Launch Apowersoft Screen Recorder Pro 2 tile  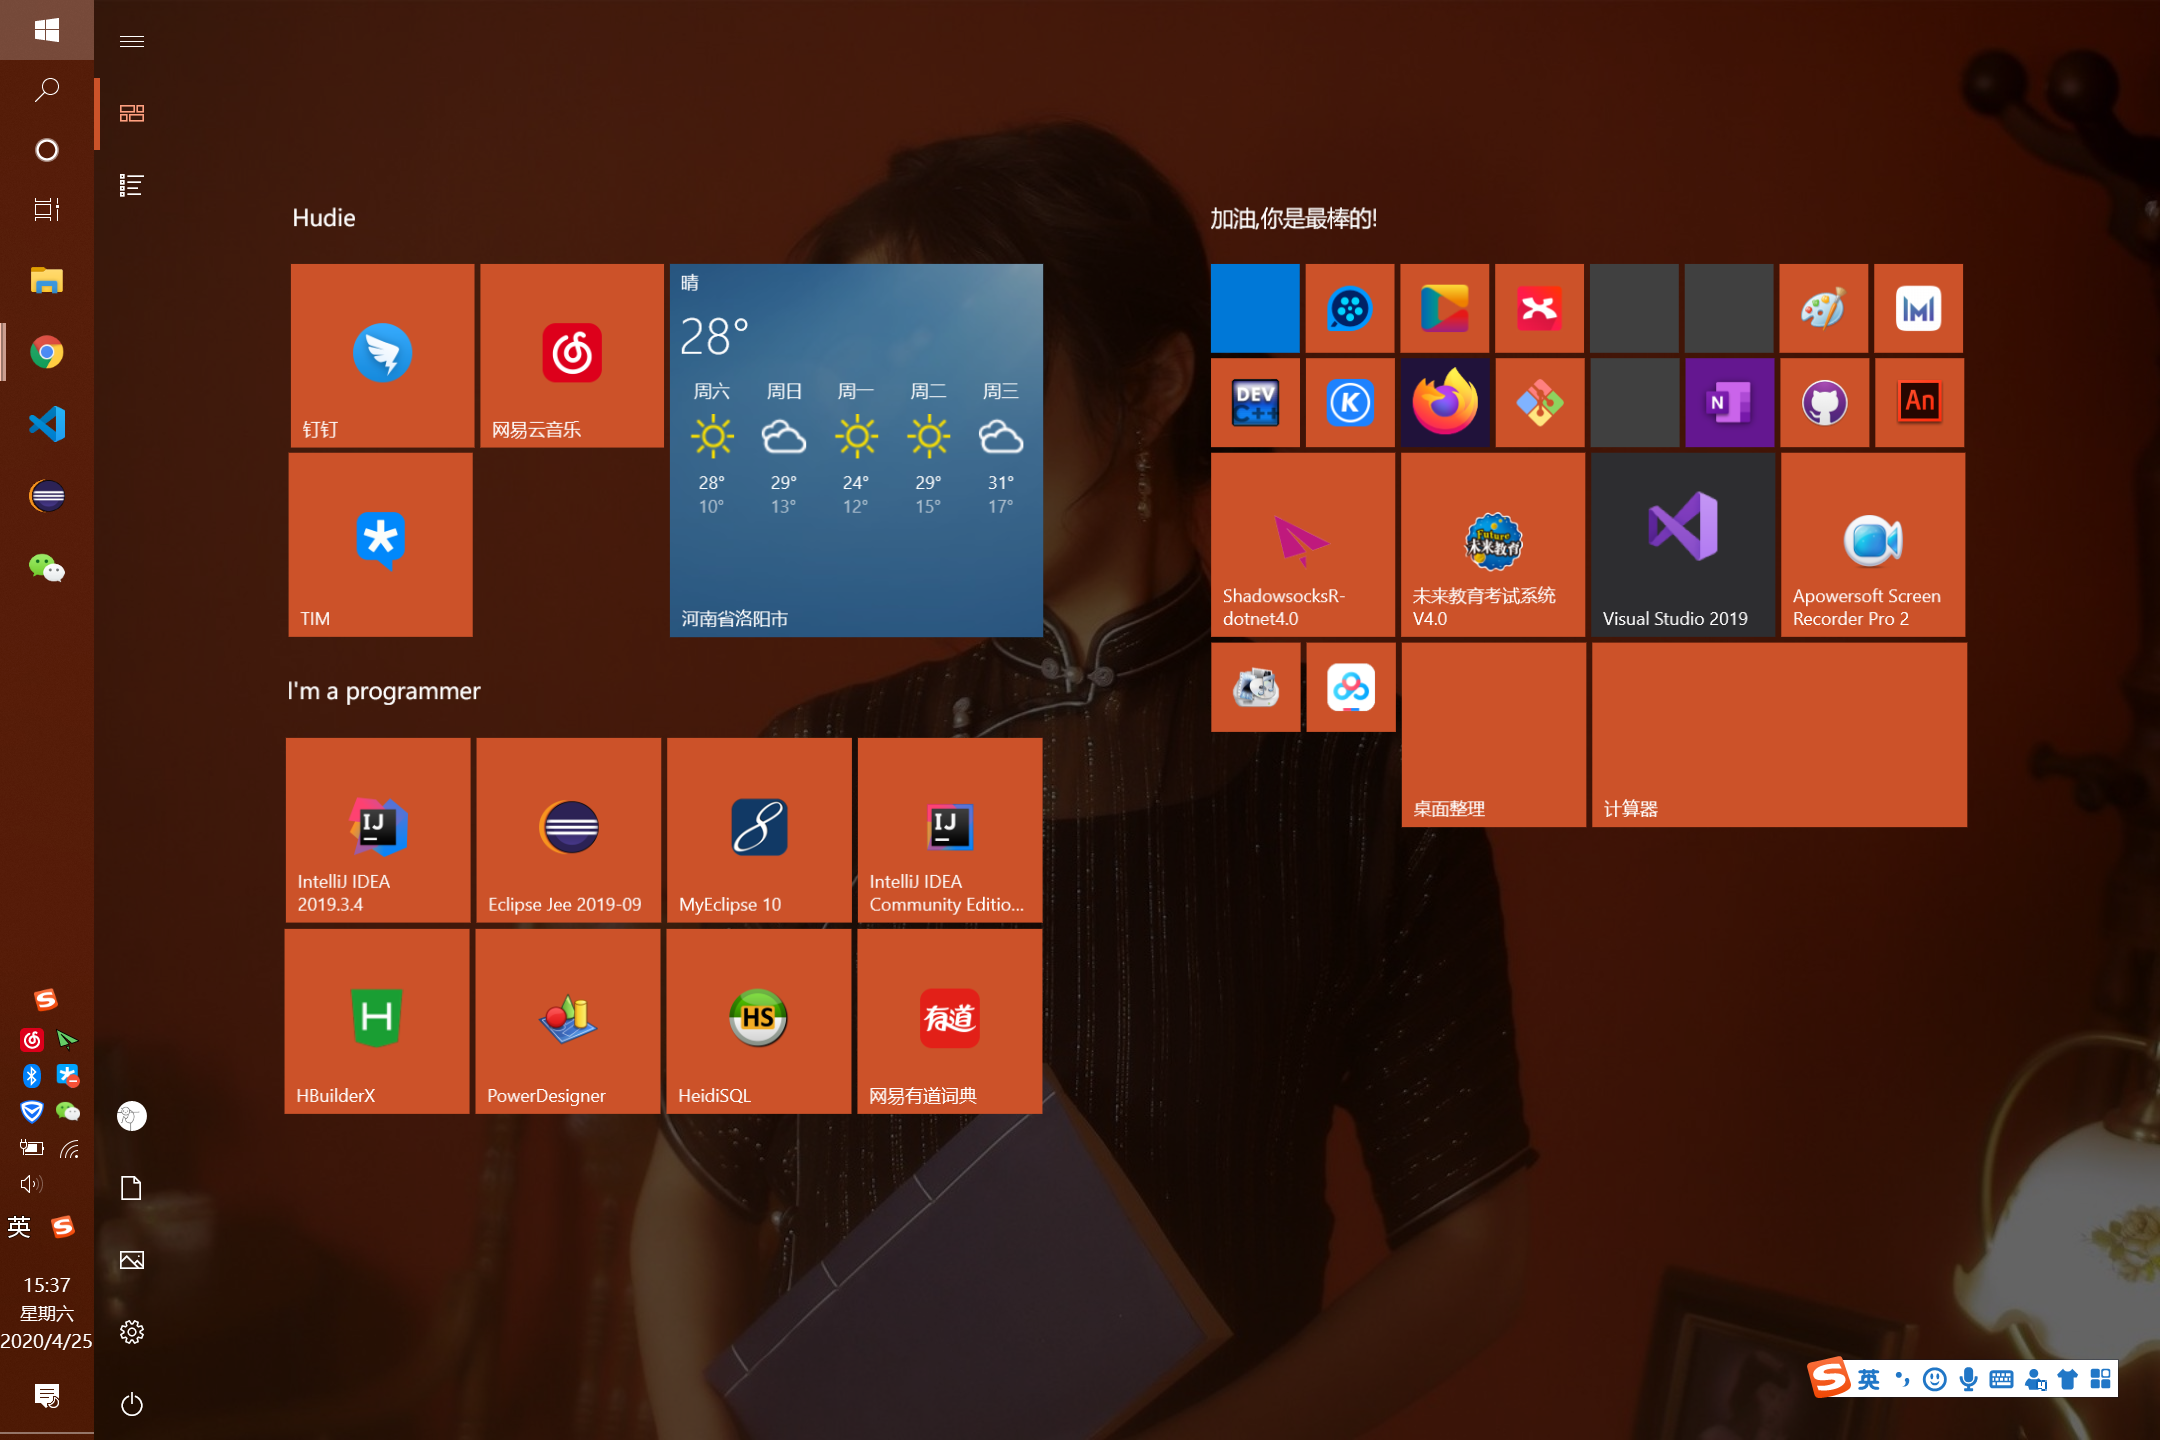point(1873,545)
